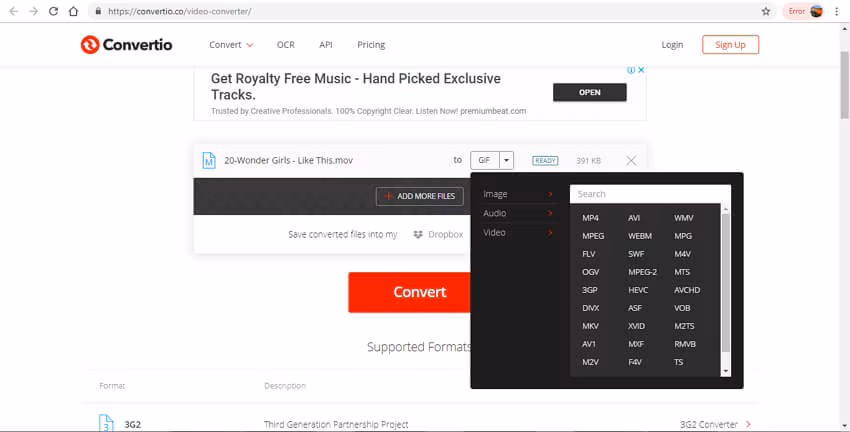Pick TS from the list
This screenshot has height=432, width=850.
pyautogui.click(x=679, y=362)
